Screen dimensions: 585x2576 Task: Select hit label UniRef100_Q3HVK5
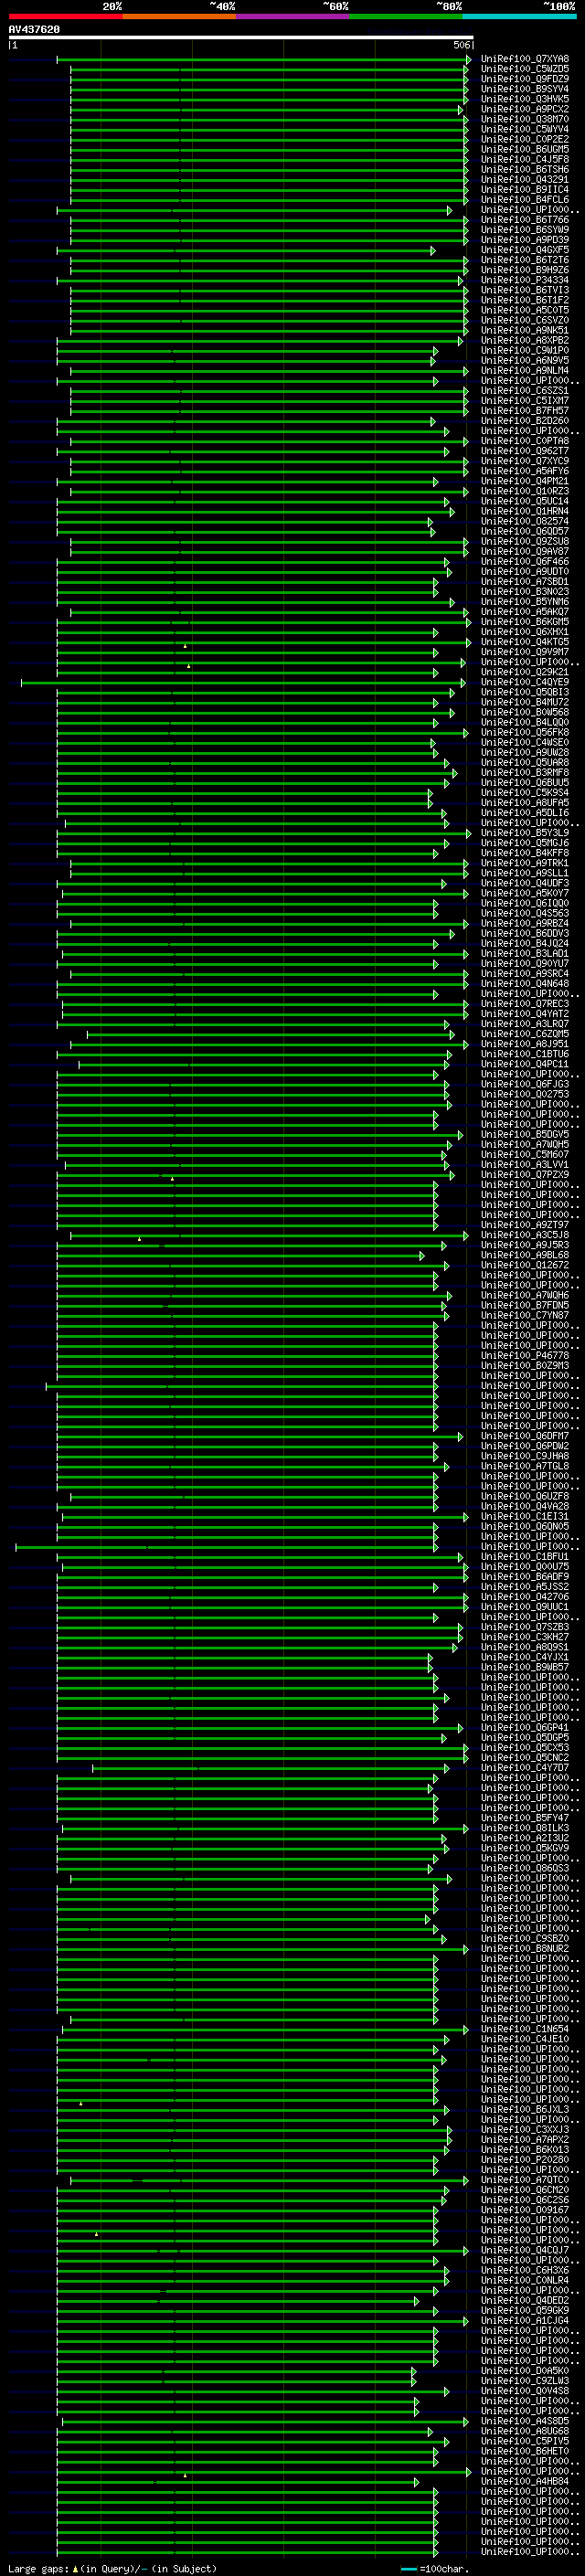pos(525,99)
